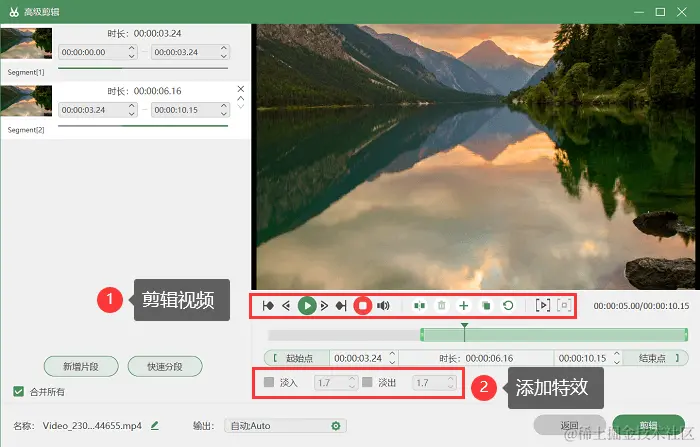This screenshot has height=447, width=700.
Task: Mute the volume speaker icon
Action: tap(383, 306)
